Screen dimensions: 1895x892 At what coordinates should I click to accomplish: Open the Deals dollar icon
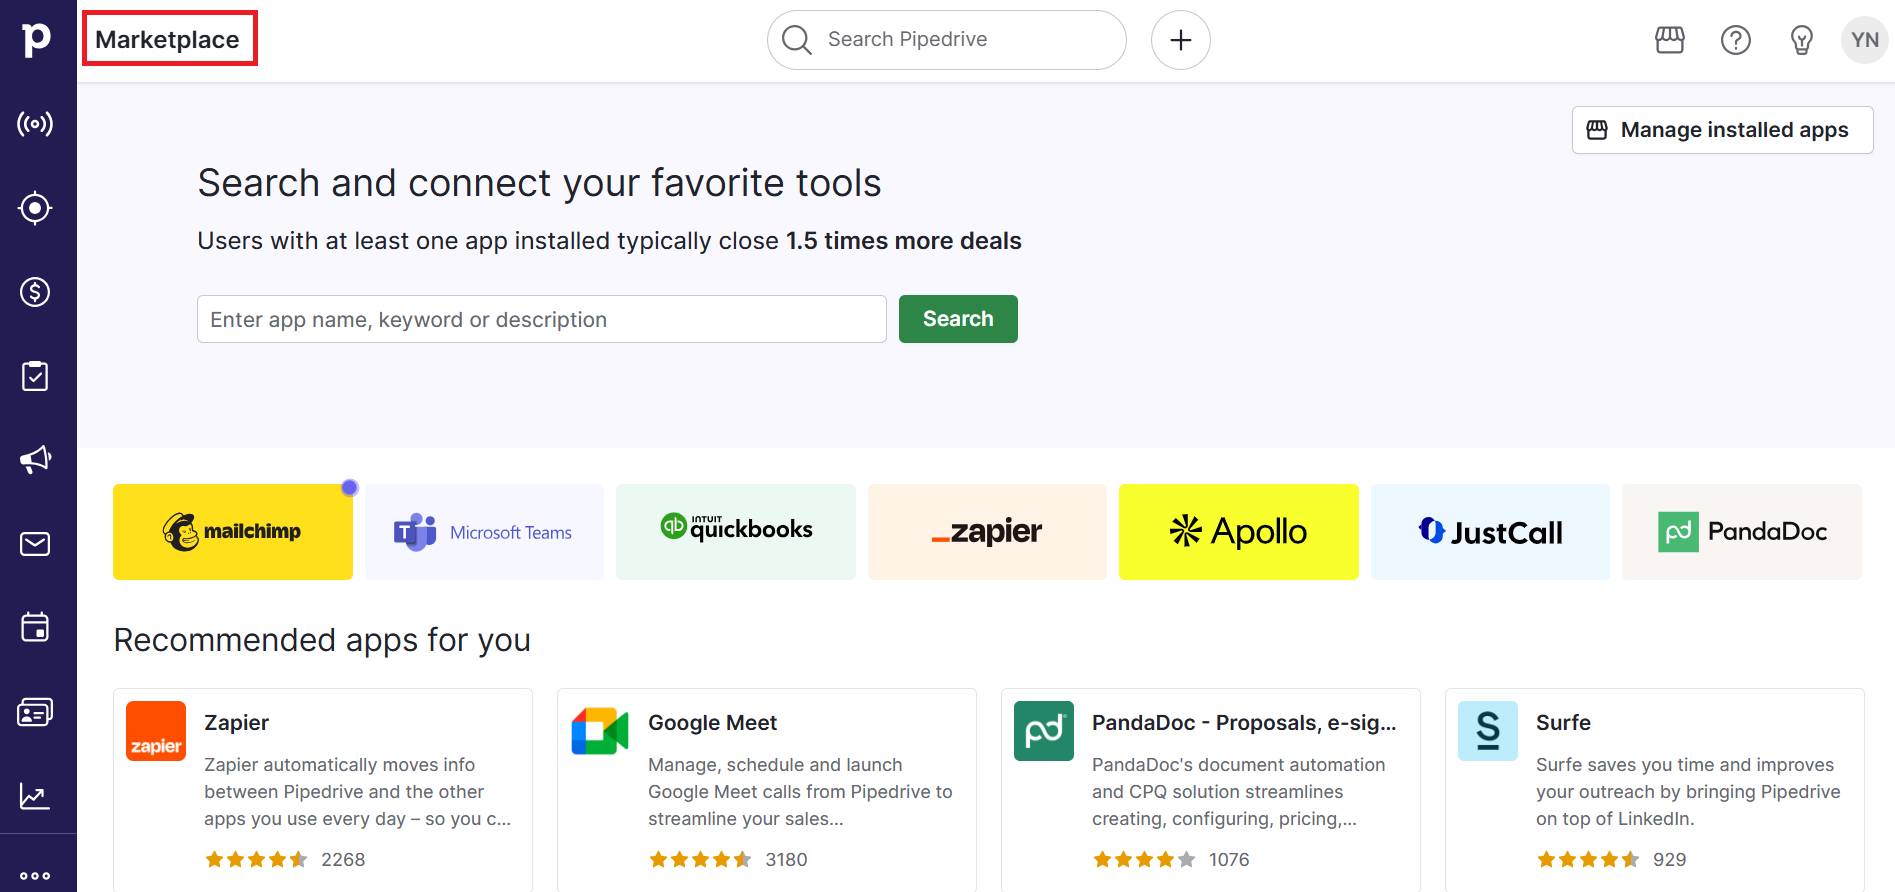tap(35, 292)
